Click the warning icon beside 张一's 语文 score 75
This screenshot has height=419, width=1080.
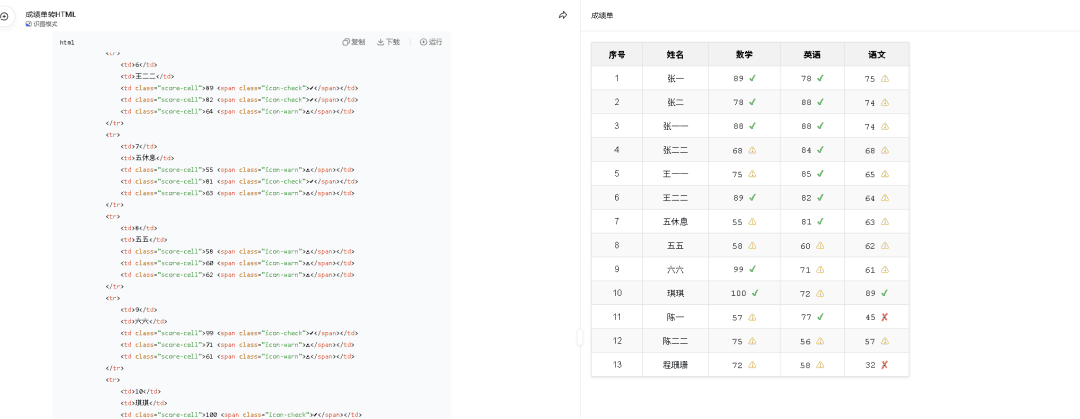(885, 79)
